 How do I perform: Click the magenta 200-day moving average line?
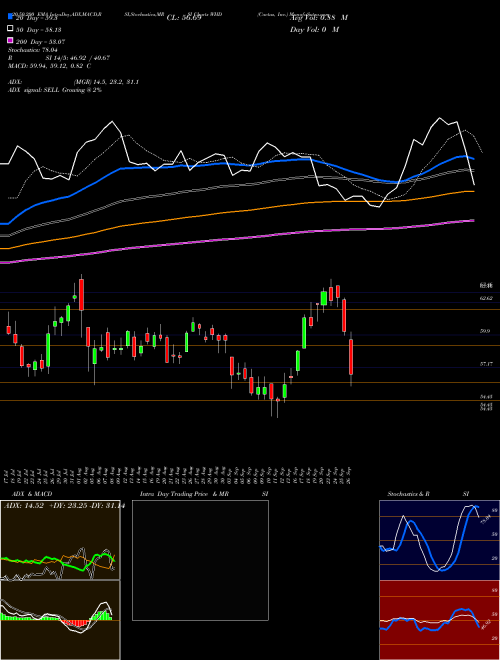(236, 238)
